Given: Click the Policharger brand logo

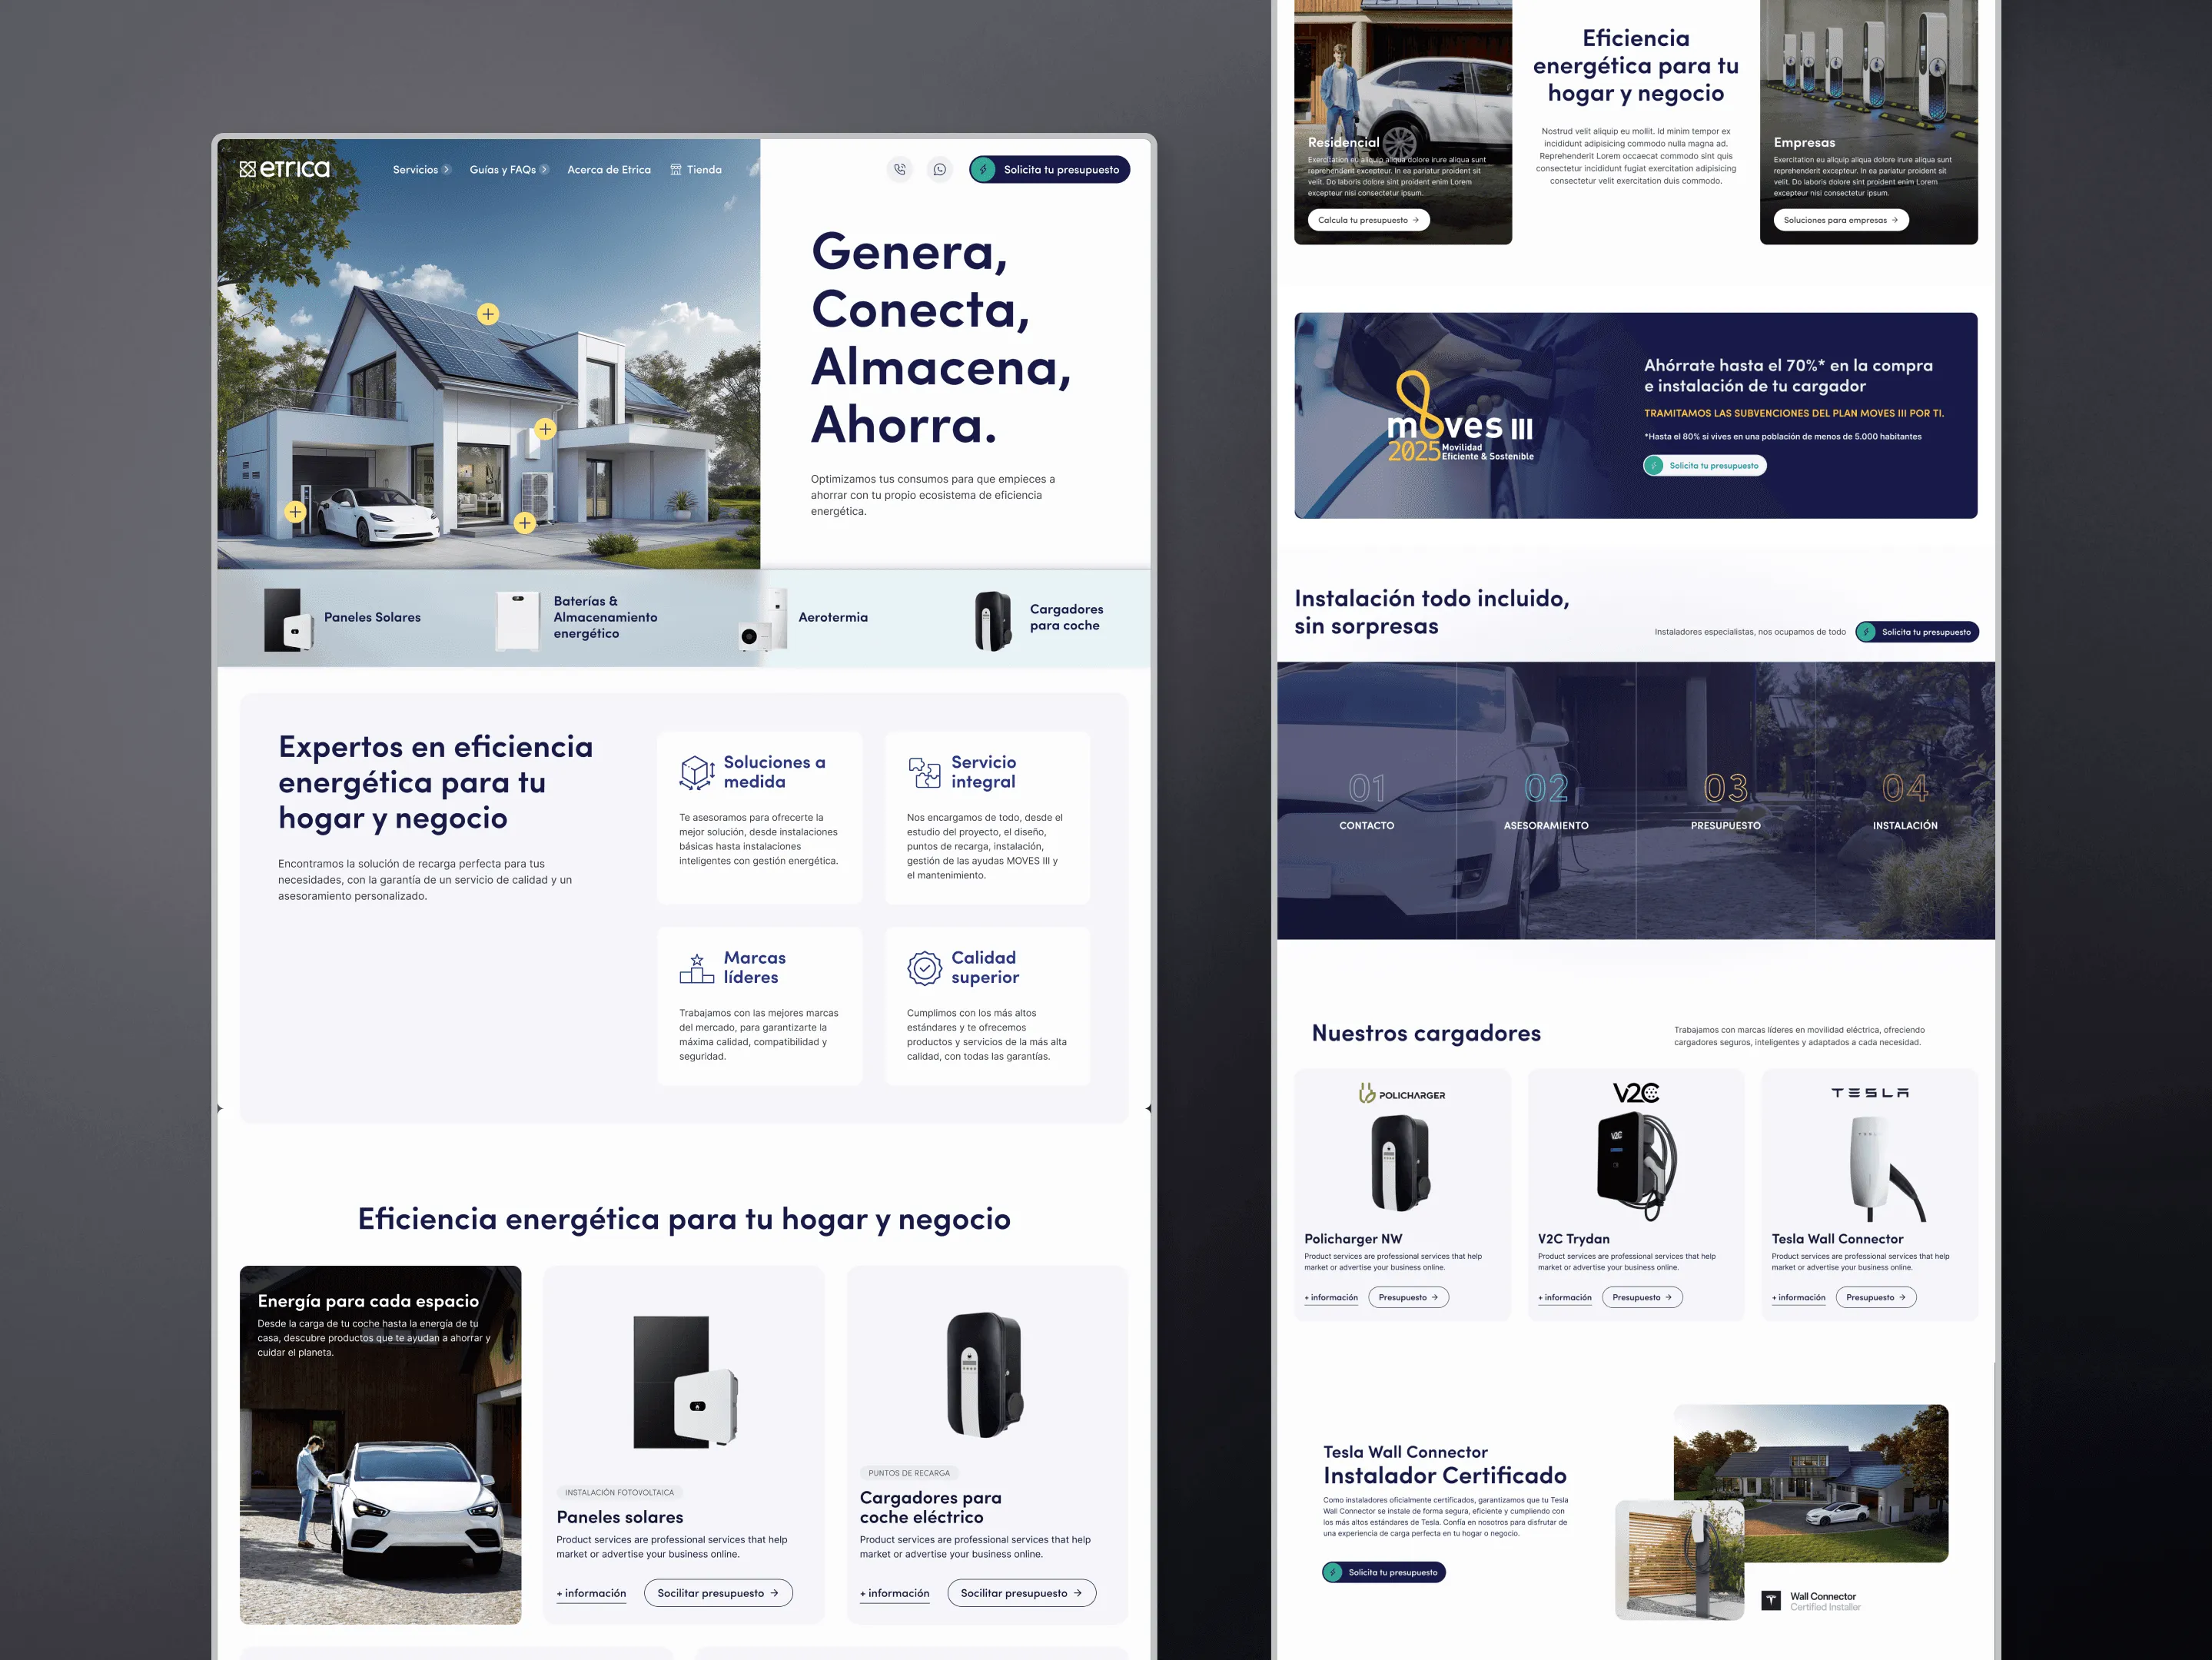Looking at the screenshot, I should pyautogui.click(x=1401, y=1094).
